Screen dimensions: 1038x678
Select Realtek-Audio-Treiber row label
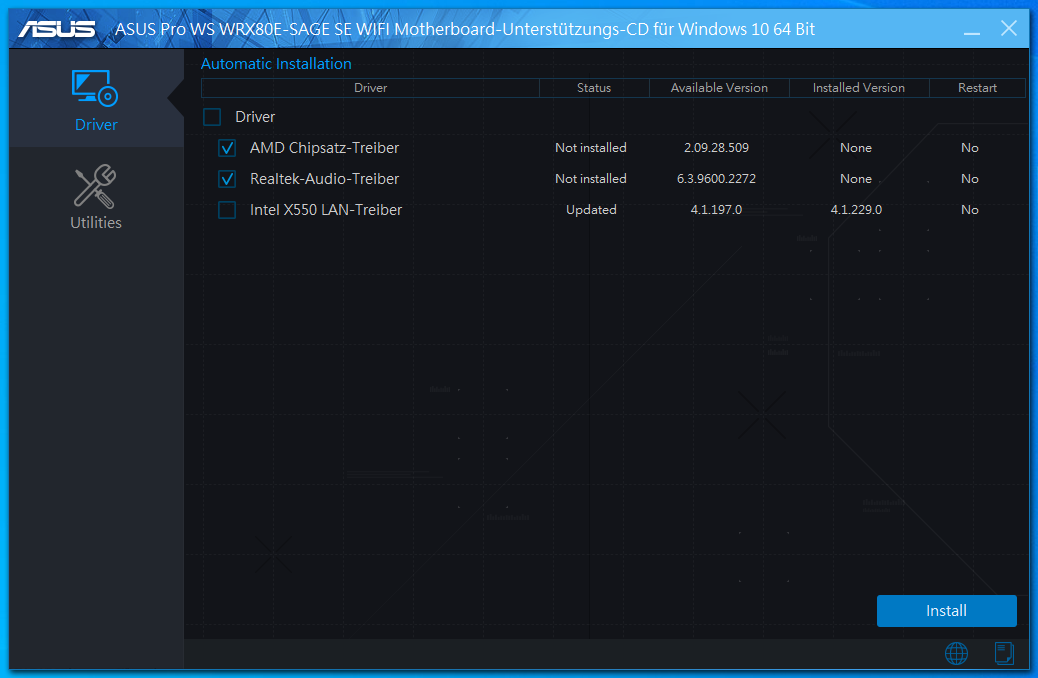tap(324, 179)
